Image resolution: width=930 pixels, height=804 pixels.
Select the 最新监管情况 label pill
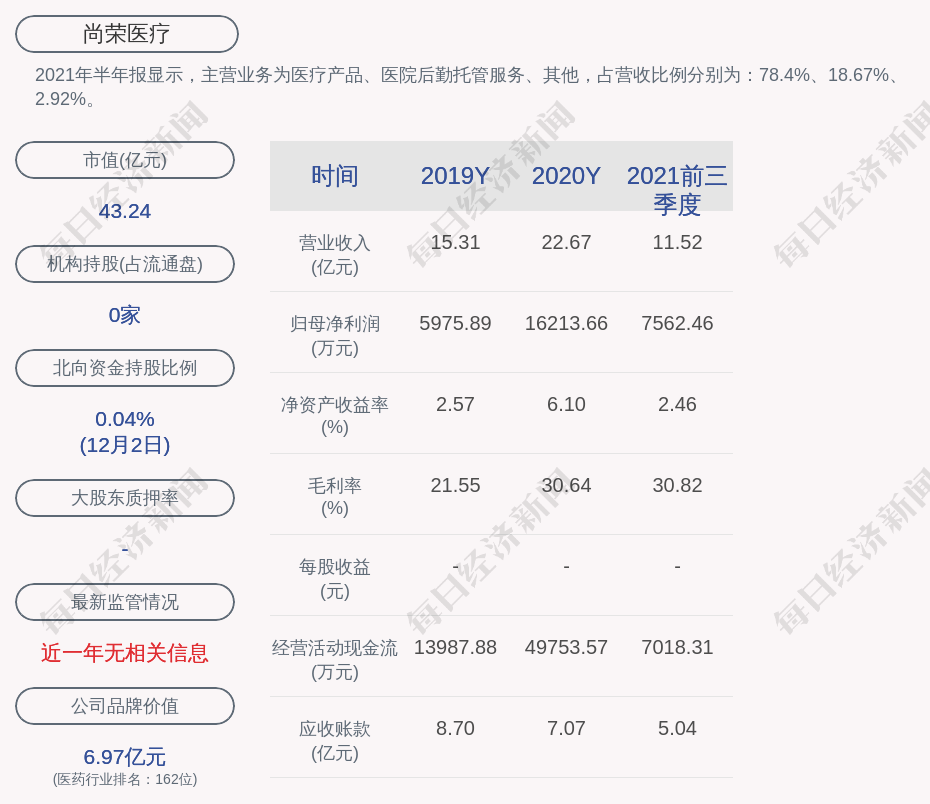125,602
